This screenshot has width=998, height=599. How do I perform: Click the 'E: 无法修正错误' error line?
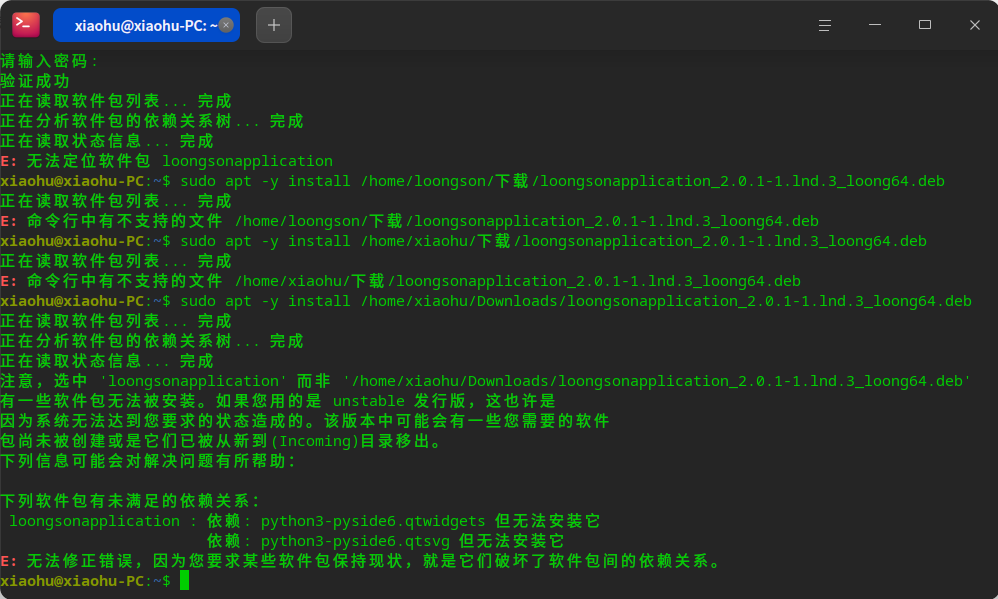362,561
